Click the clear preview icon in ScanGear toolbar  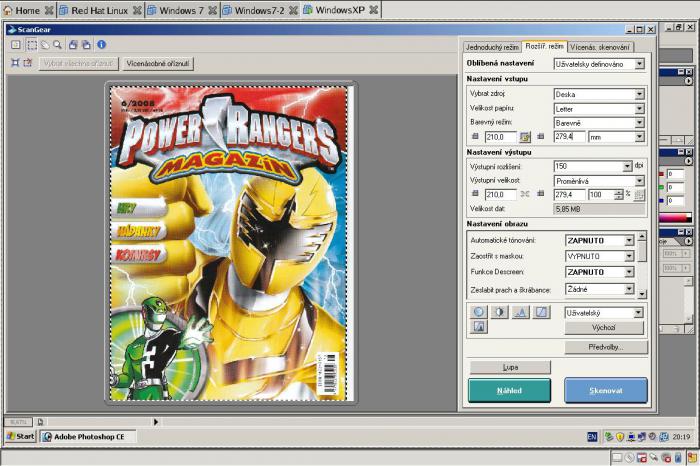(16, 45)
